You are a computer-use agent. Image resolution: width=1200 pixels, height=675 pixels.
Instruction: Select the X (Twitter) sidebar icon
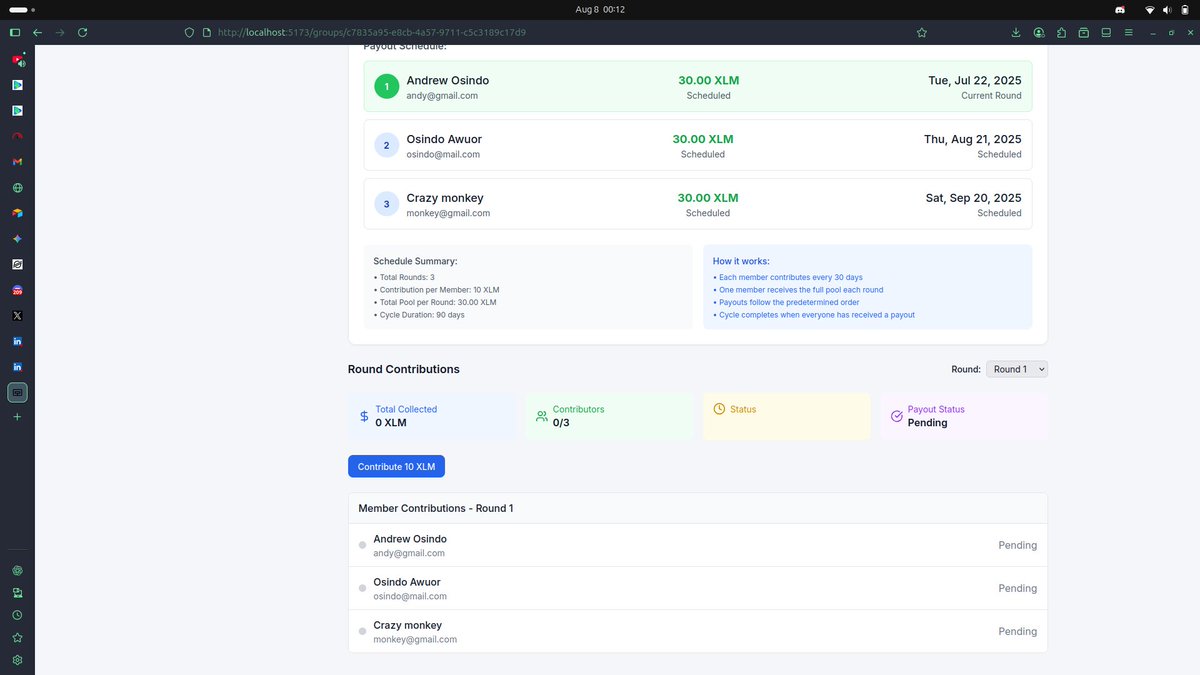coord(16,315)
